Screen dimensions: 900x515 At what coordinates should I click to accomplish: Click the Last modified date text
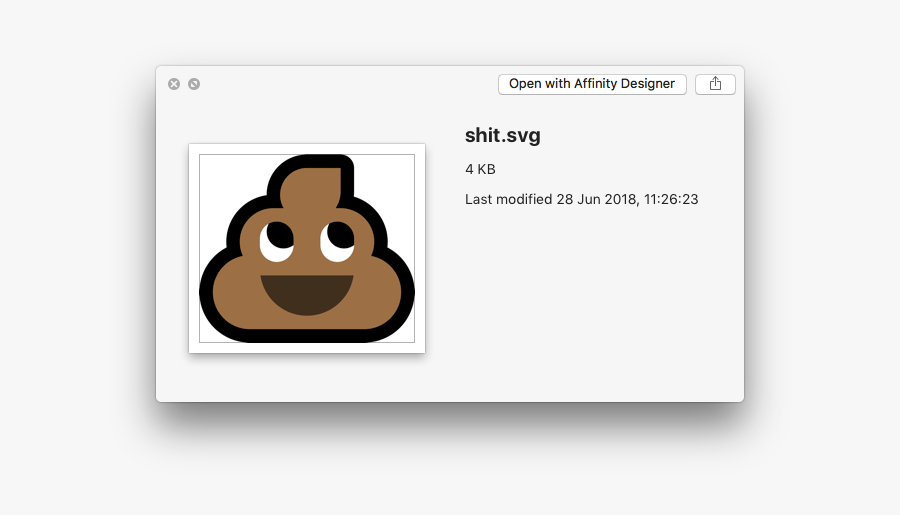581,199
